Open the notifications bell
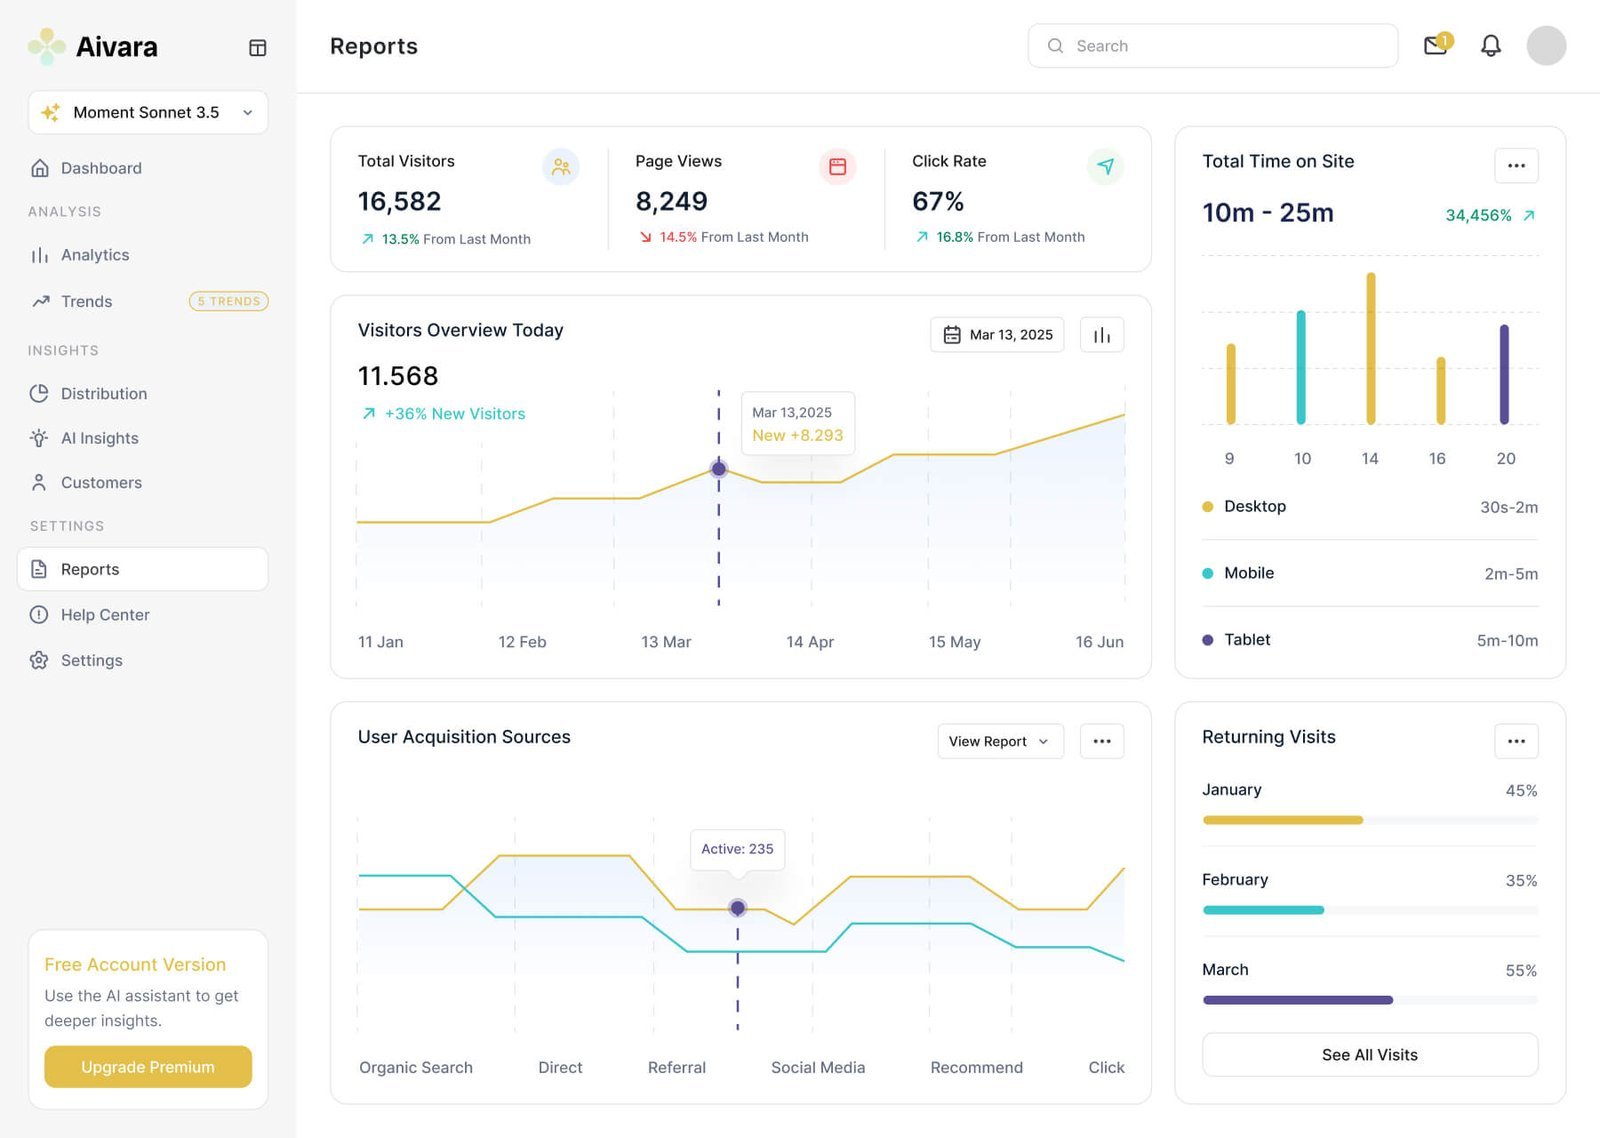The image size is (1600, 1138). (1490, 45)
